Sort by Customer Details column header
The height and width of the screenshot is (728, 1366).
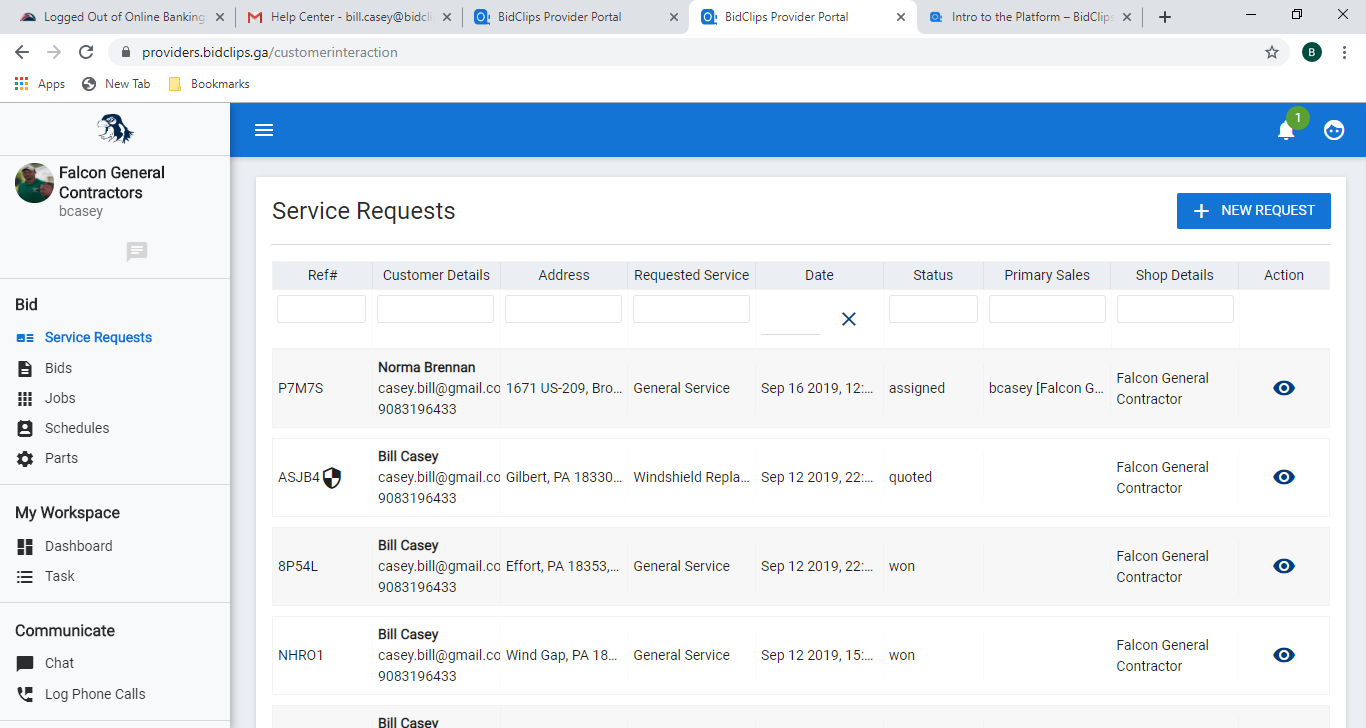436,275
